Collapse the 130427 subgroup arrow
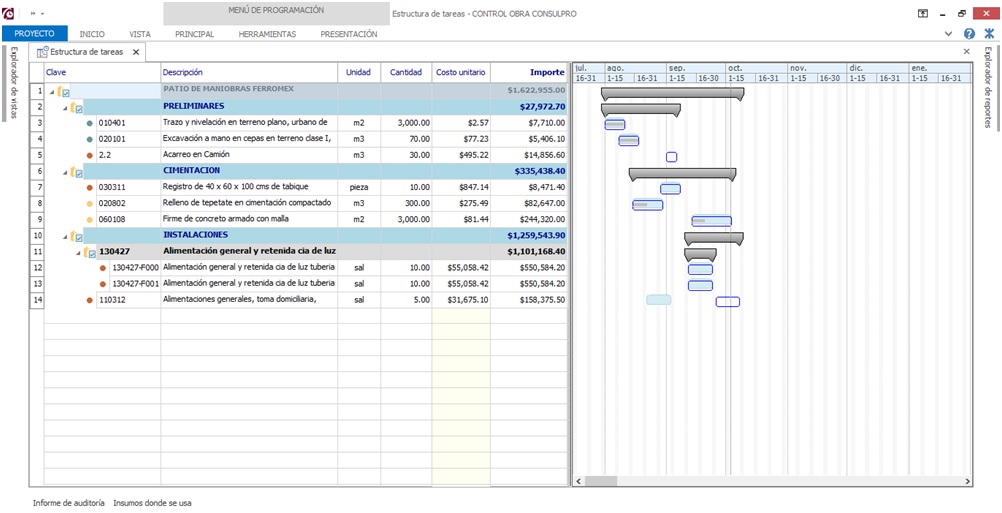Screen dimensions: 1002x513 (x=77, y=252)
